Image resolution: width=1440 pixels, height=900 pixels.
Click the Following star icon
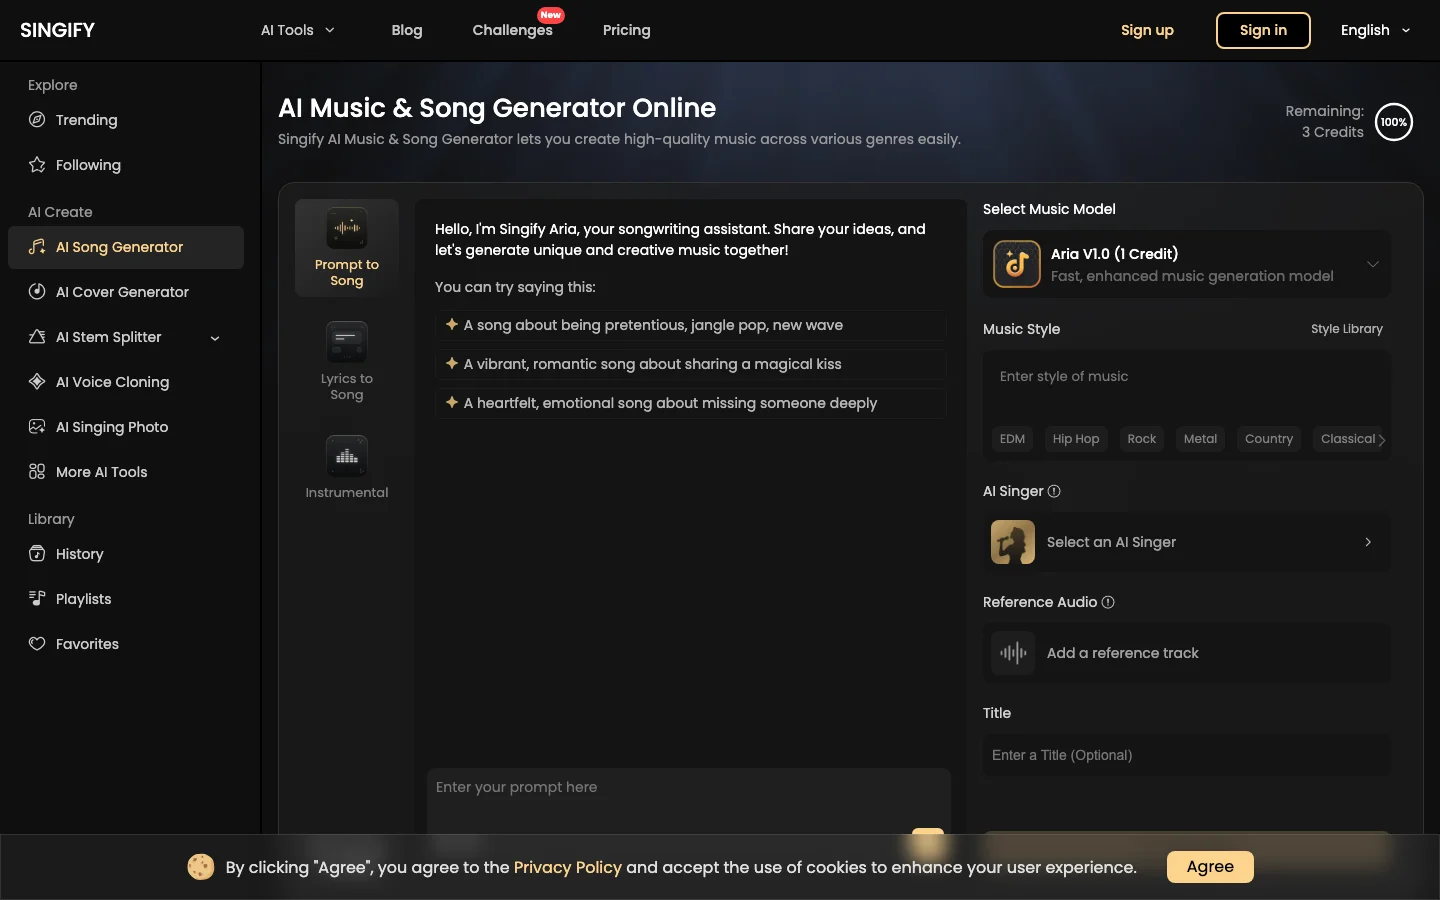pyautogui.click(x=37, y=165)
